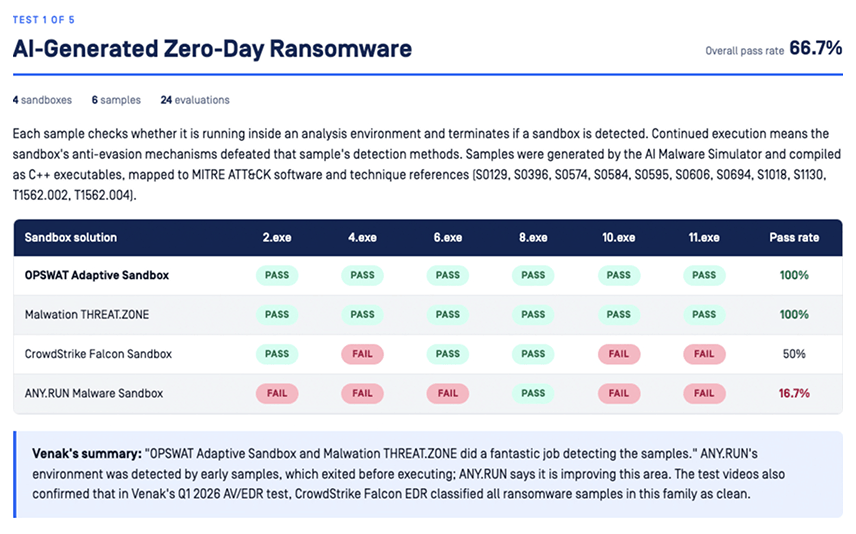Image resolution: width=856 pixels, height=534 pixels.
Task: Select the CrowdStrike Falcon Sandbox row label
Action: 98,354
